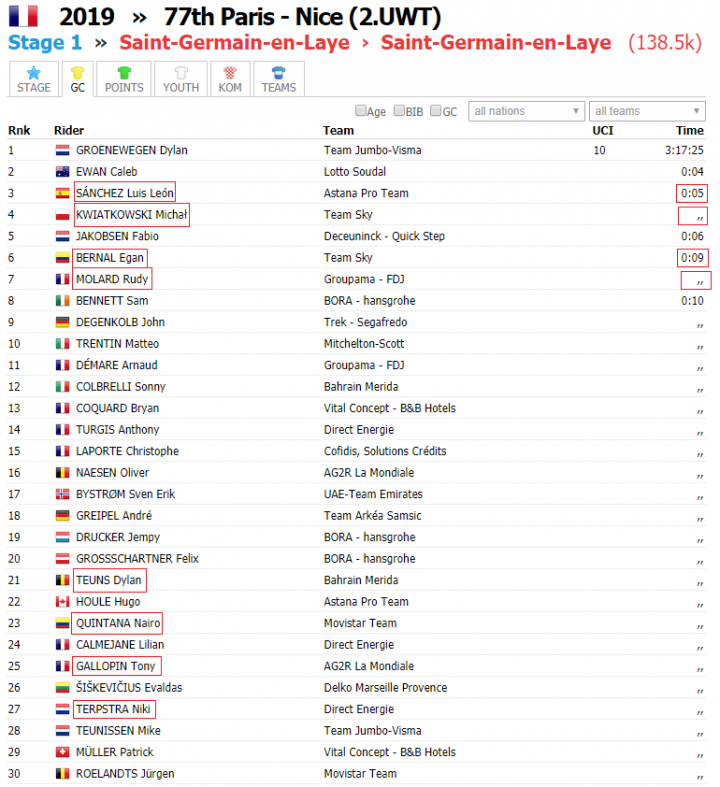The image size is (720, 787).
Task: Click the Austrian flag next to GROSSSCHARTNER Felix
Action: 62,559
